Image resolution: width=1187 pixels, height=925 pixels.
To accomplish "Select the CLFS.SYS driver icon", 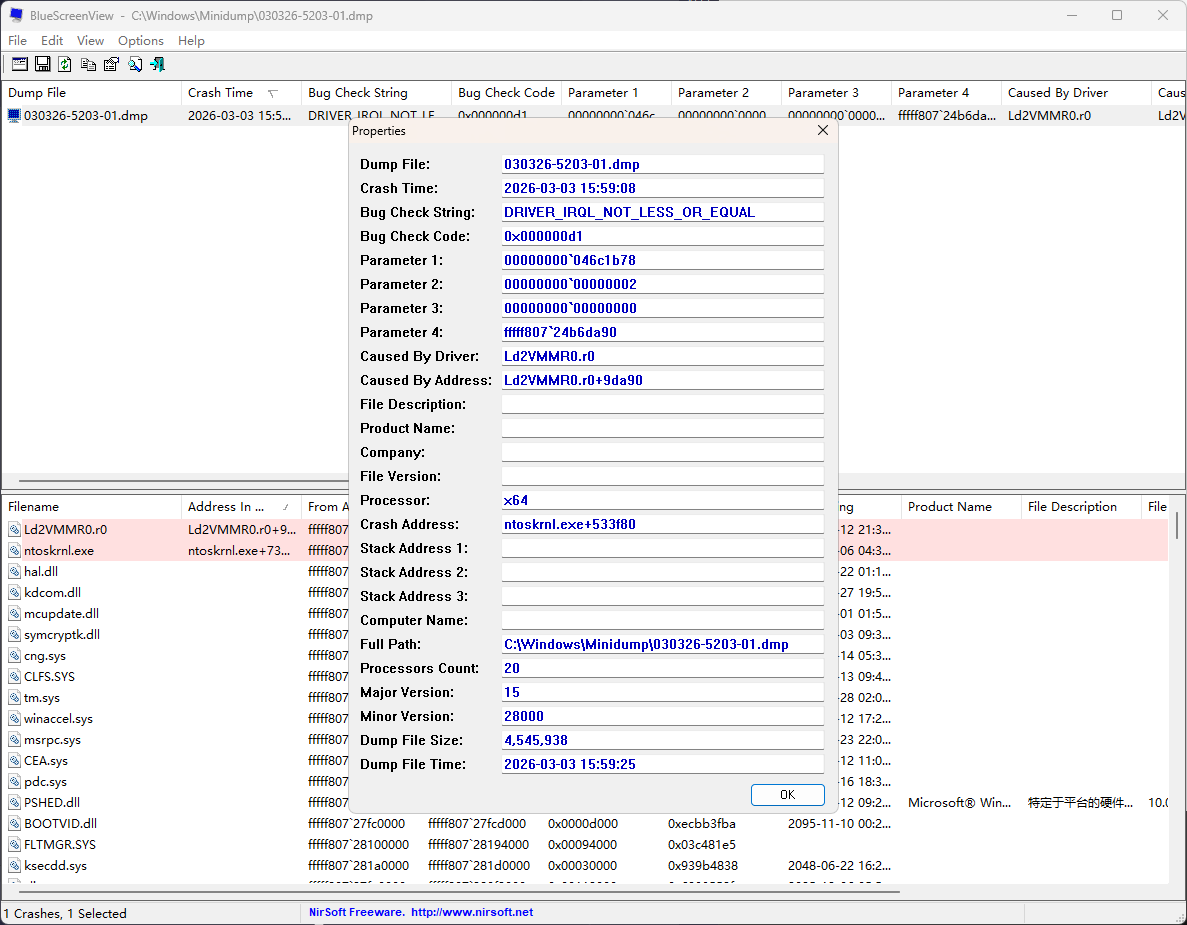I will point(14,677).
